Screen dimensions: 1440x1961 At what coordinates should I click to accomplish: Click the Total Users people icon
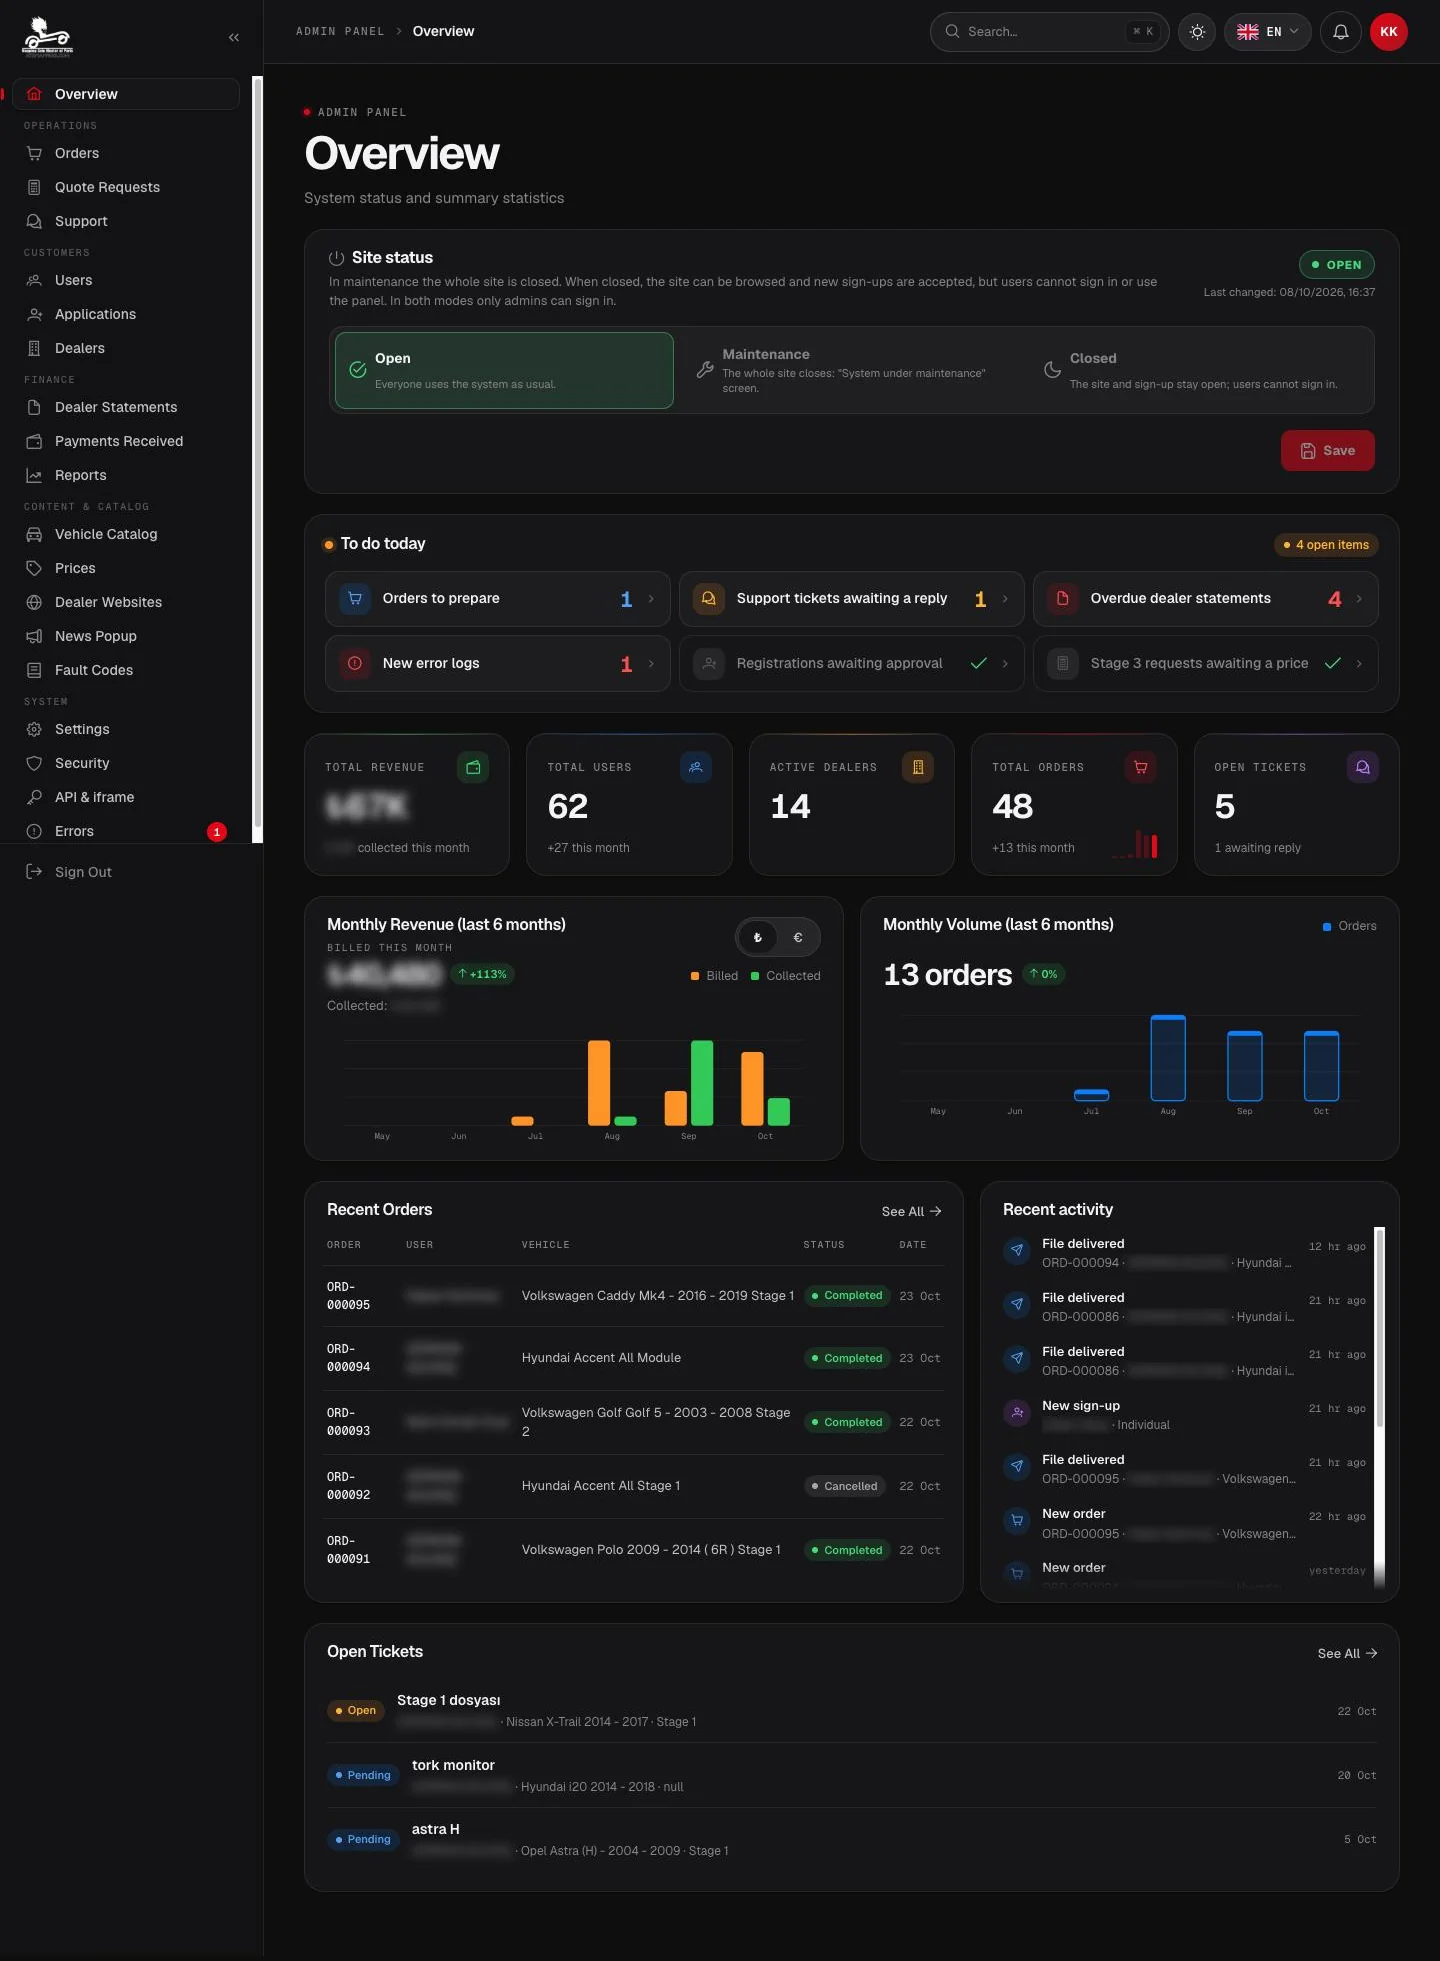696,767
